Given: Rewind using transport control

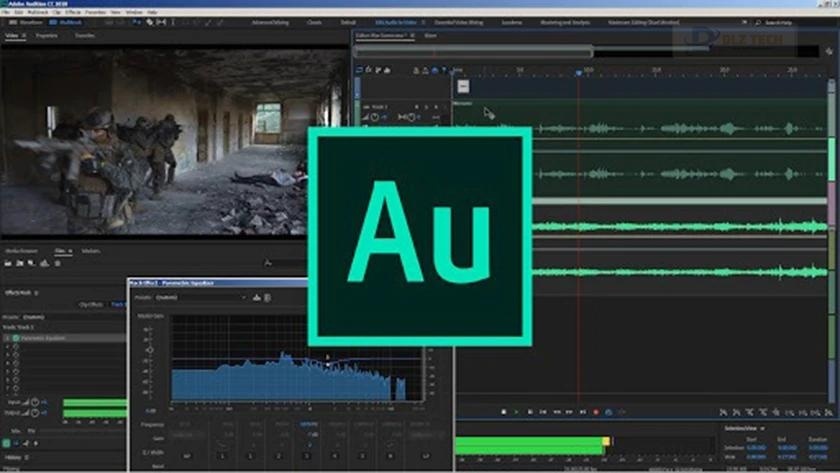Looking at the screenshot, I should click(557, 412).
